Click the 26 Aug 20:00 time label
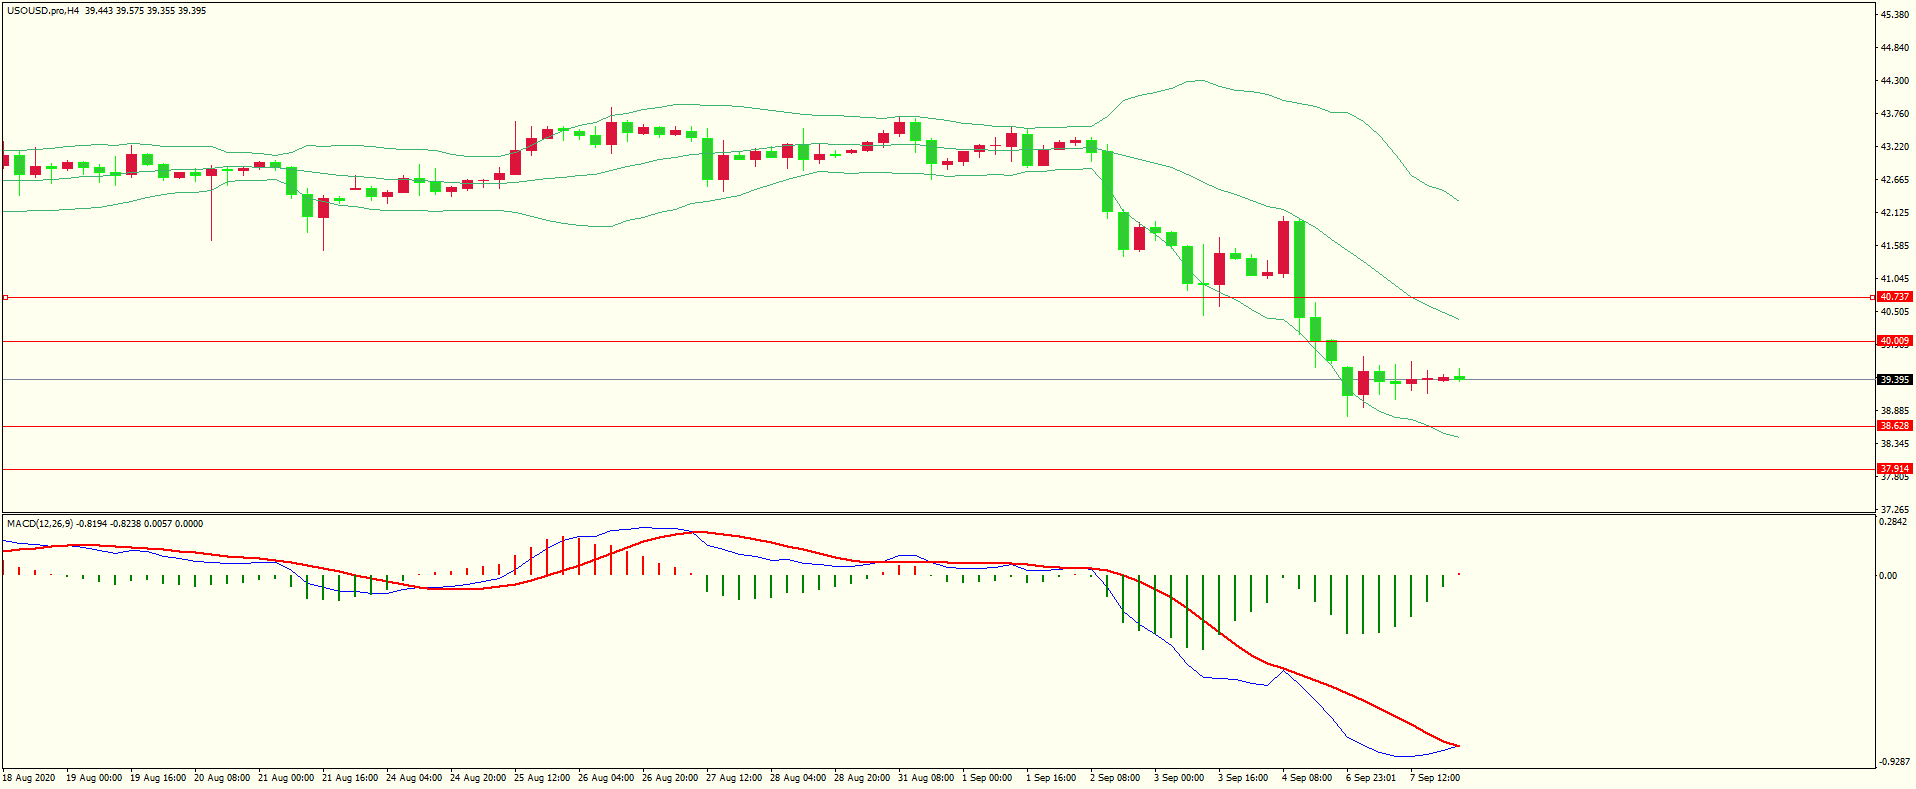 [670, 778]
